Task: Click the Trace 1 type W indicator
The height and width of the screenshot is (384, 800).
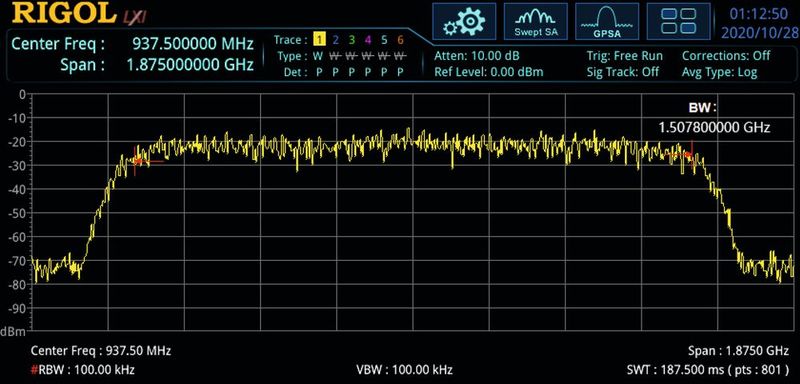Action: point(318,56)
